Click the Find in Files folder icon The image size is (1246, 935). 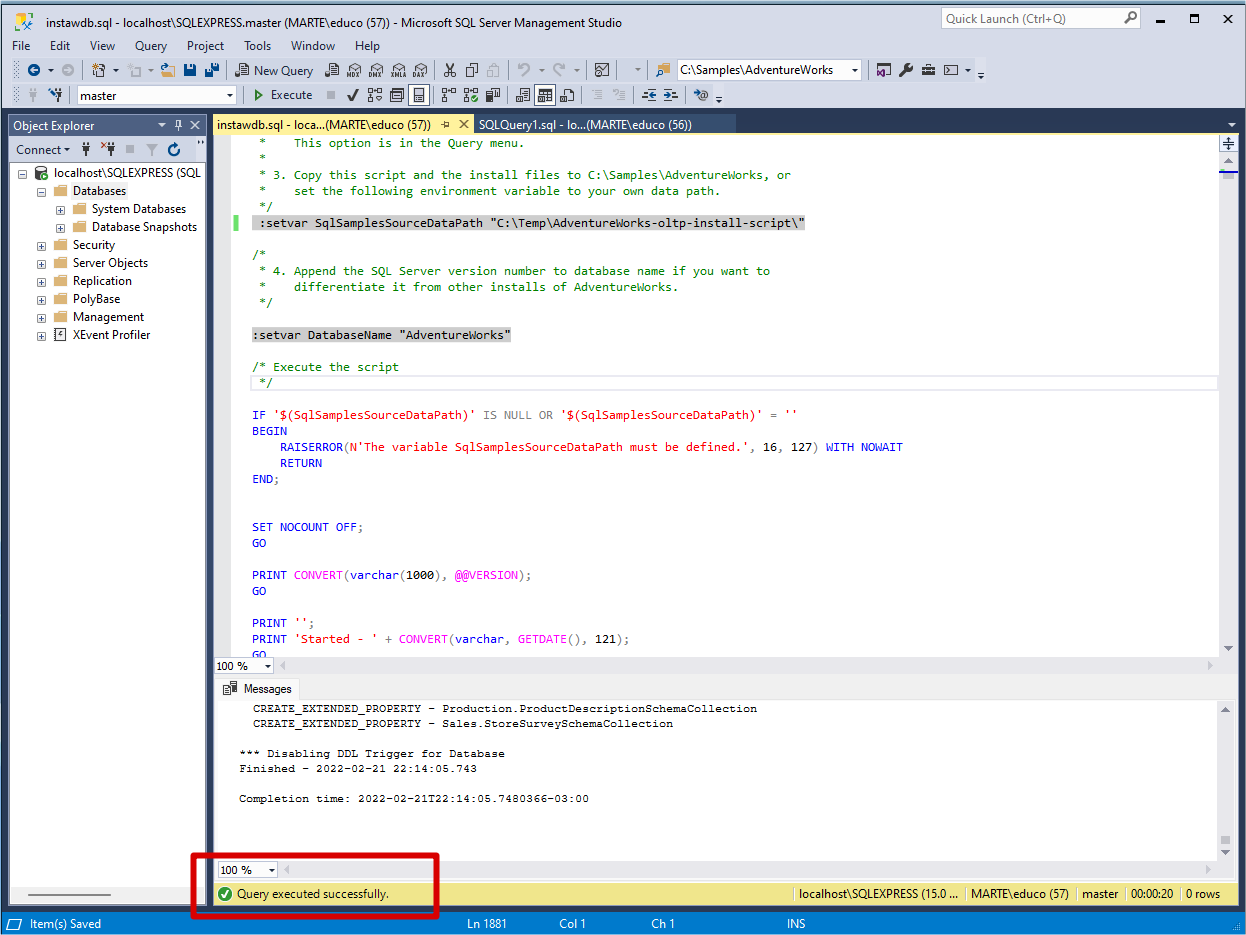coord(664,70)
